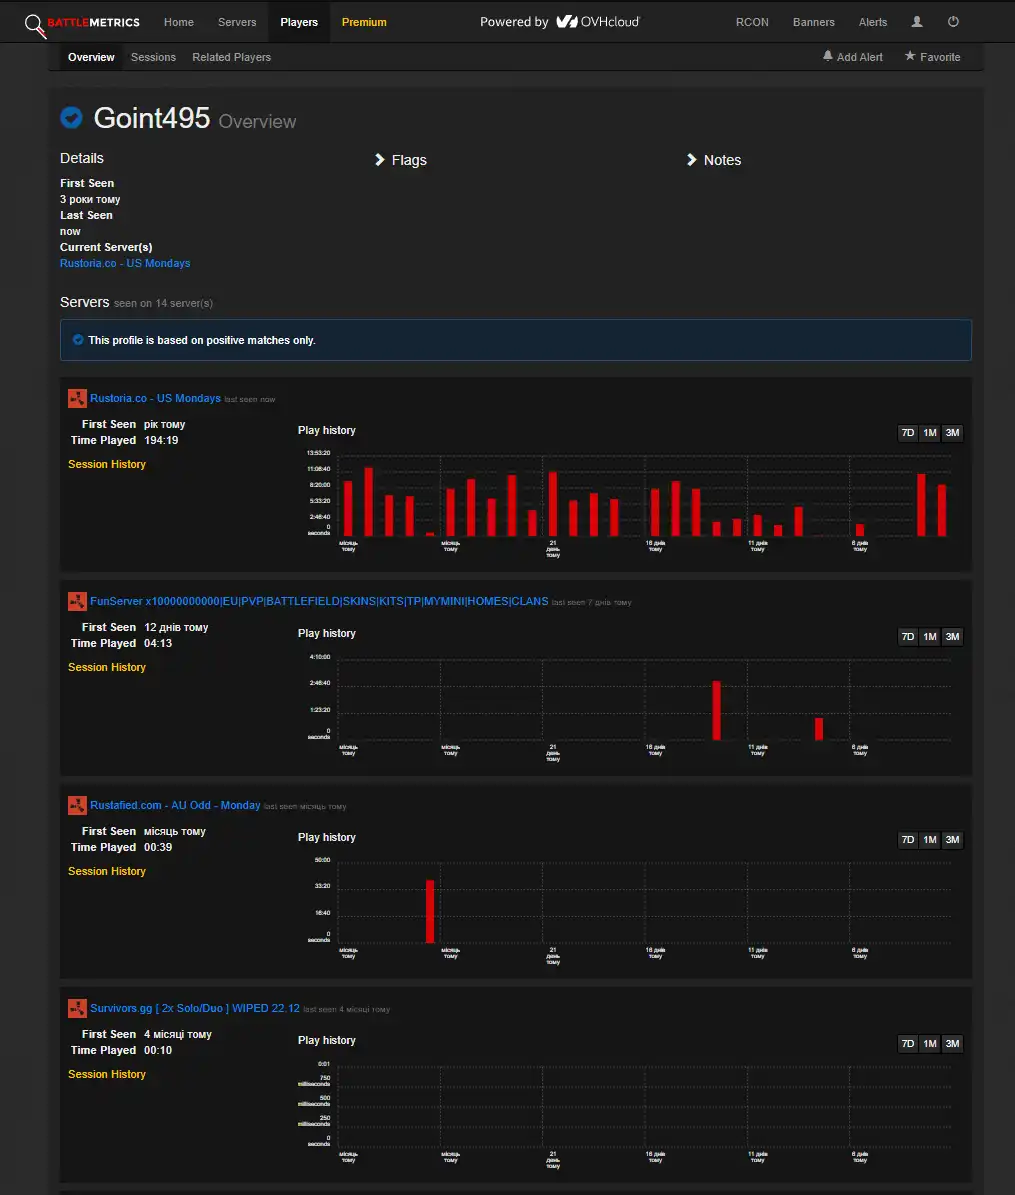
Task: Select 3M range for Survivors.gg play history
Action: click(x=953, y=1043)
